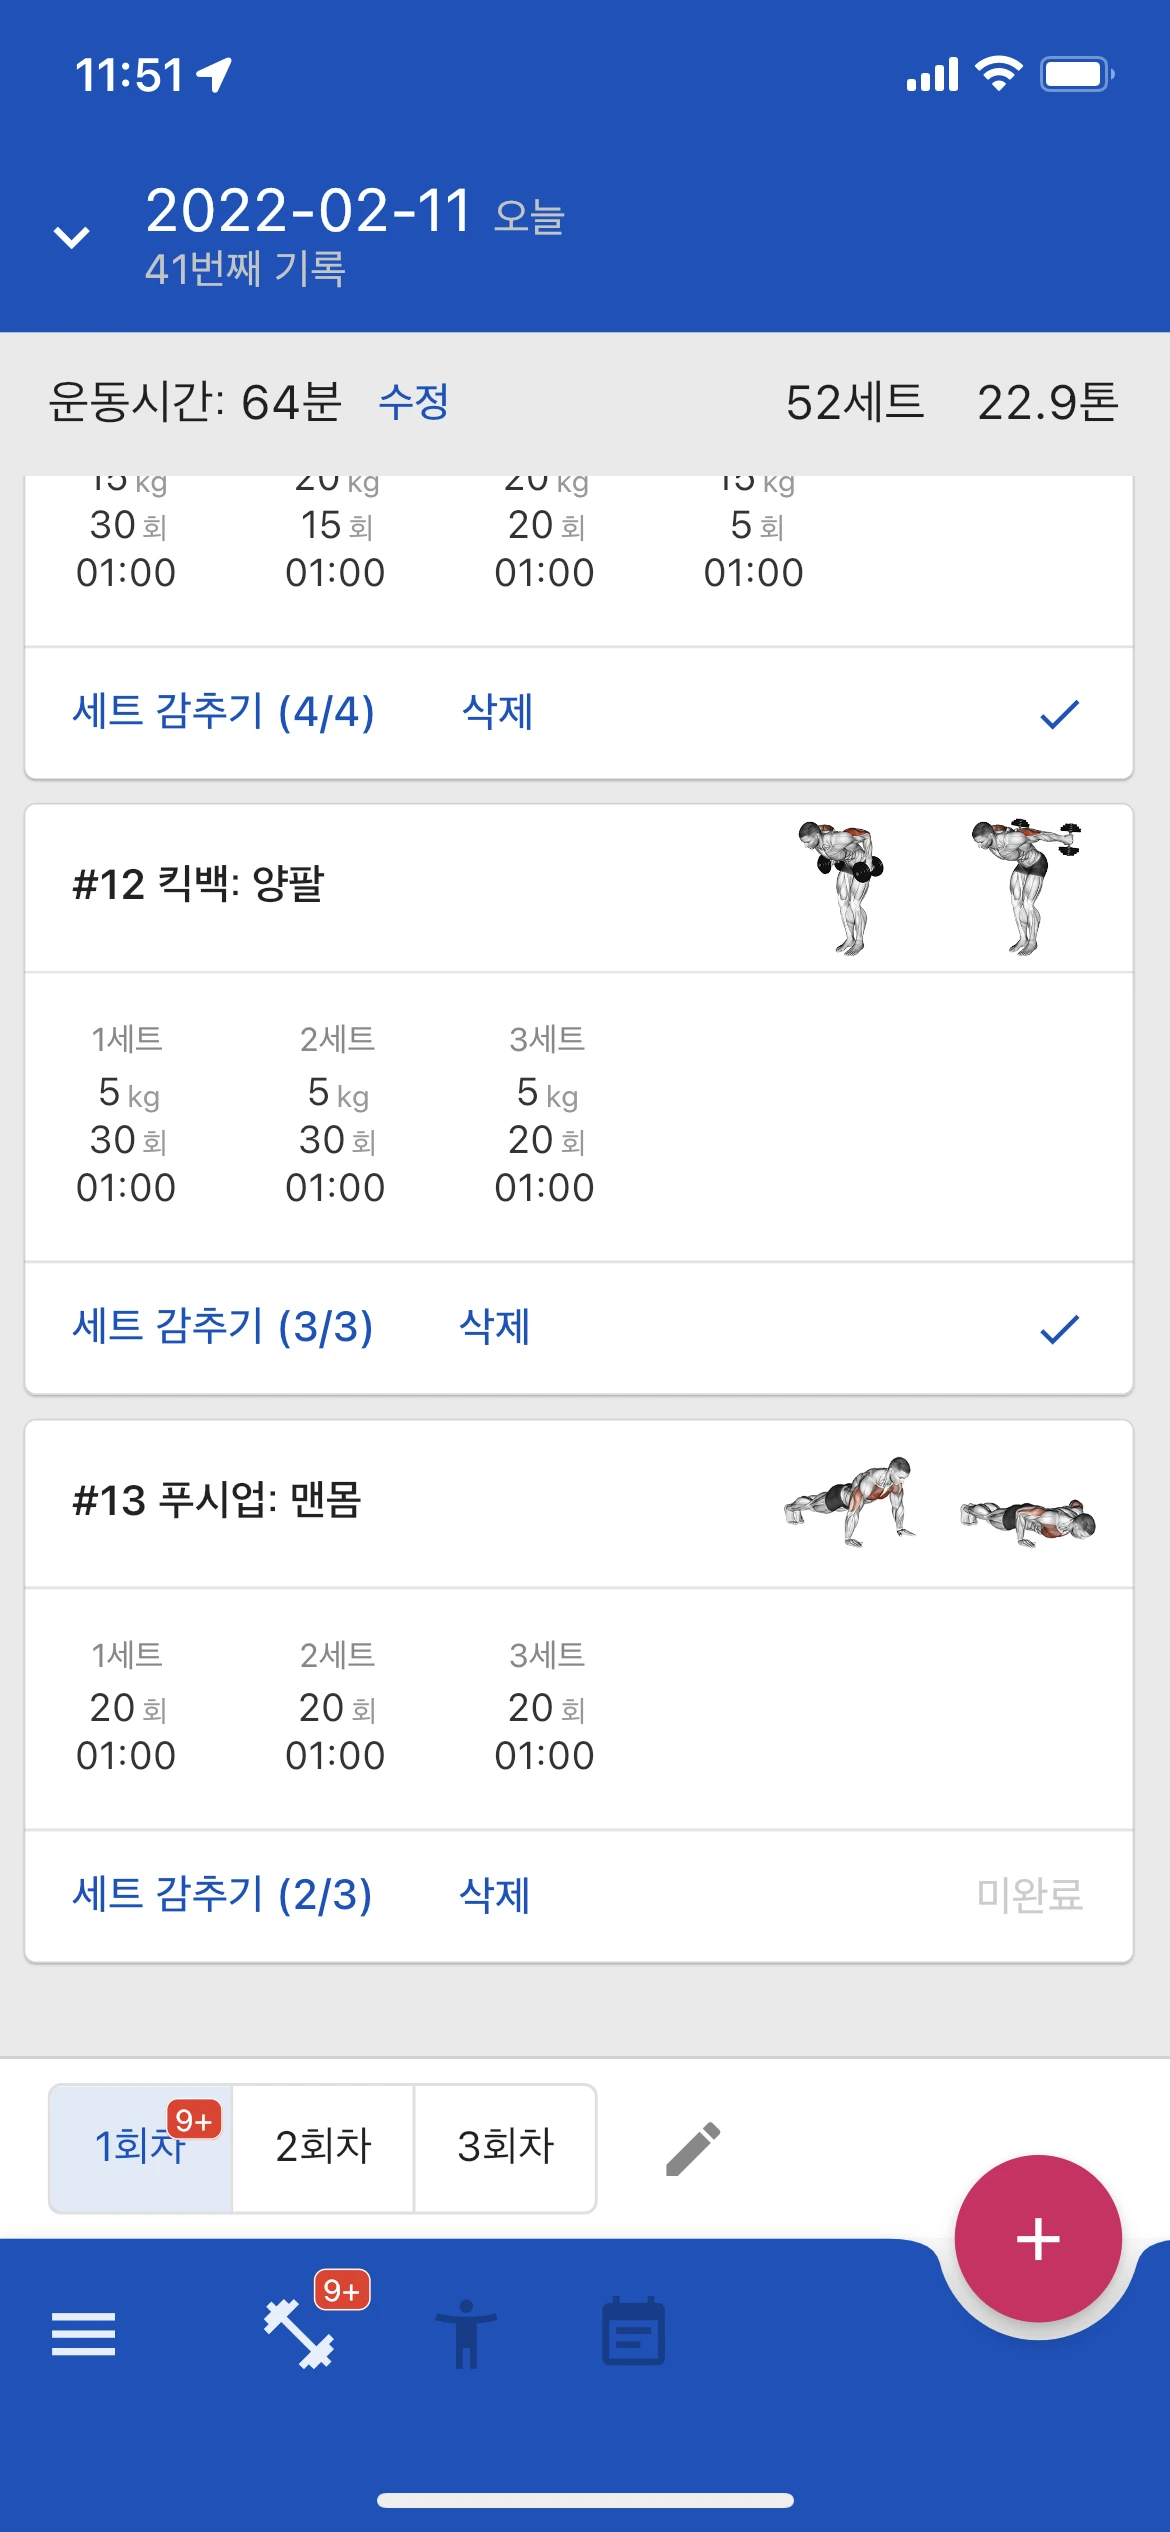Tap the pencil edit icon
Viewport: 1170px width, 2532px height.
[692, 2148]
